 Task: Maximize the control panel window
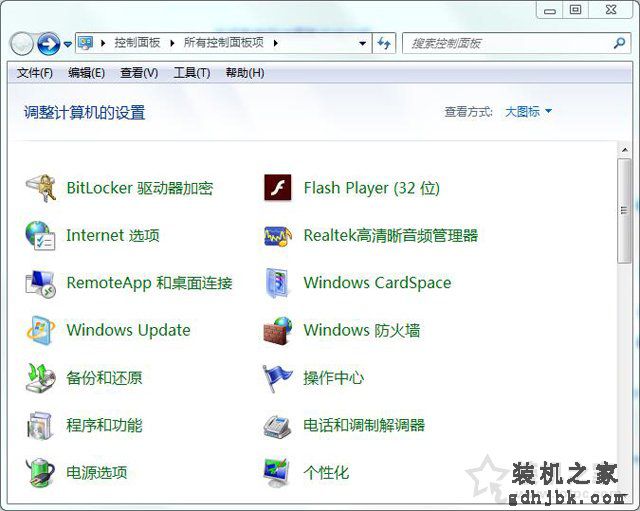[x=576, y=9]
